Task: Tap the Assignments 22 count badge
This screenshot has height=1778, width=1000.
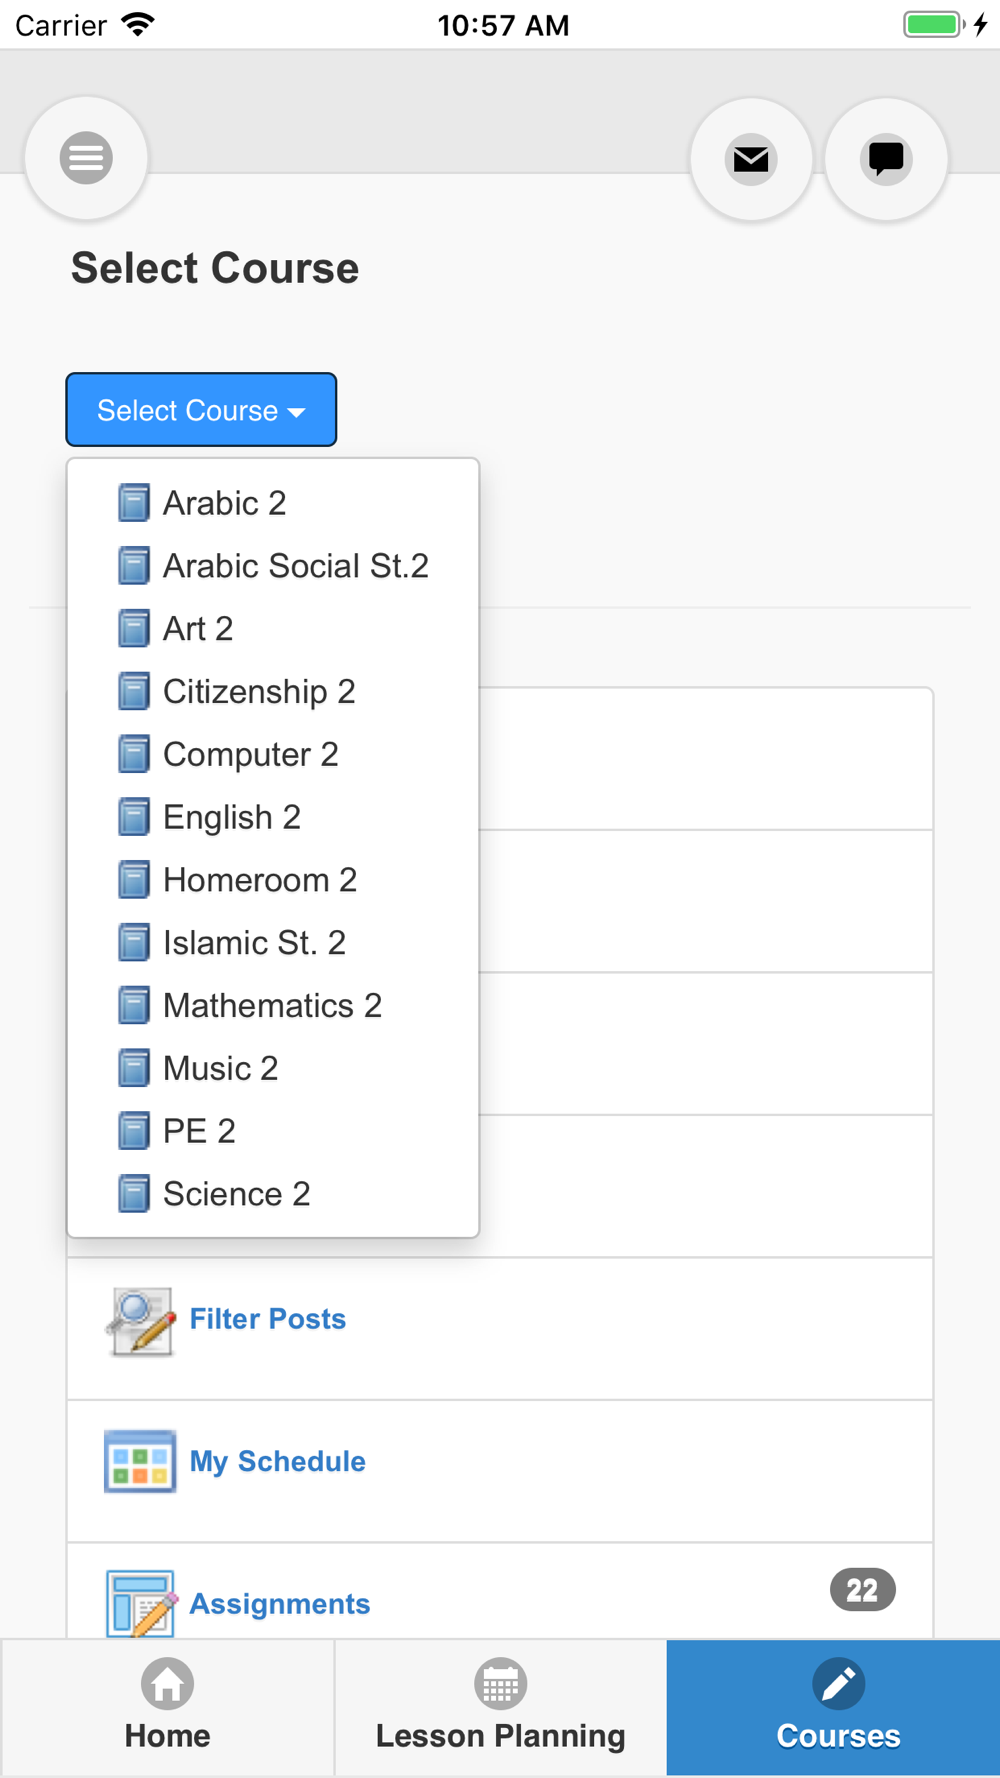Action: 862,1590
